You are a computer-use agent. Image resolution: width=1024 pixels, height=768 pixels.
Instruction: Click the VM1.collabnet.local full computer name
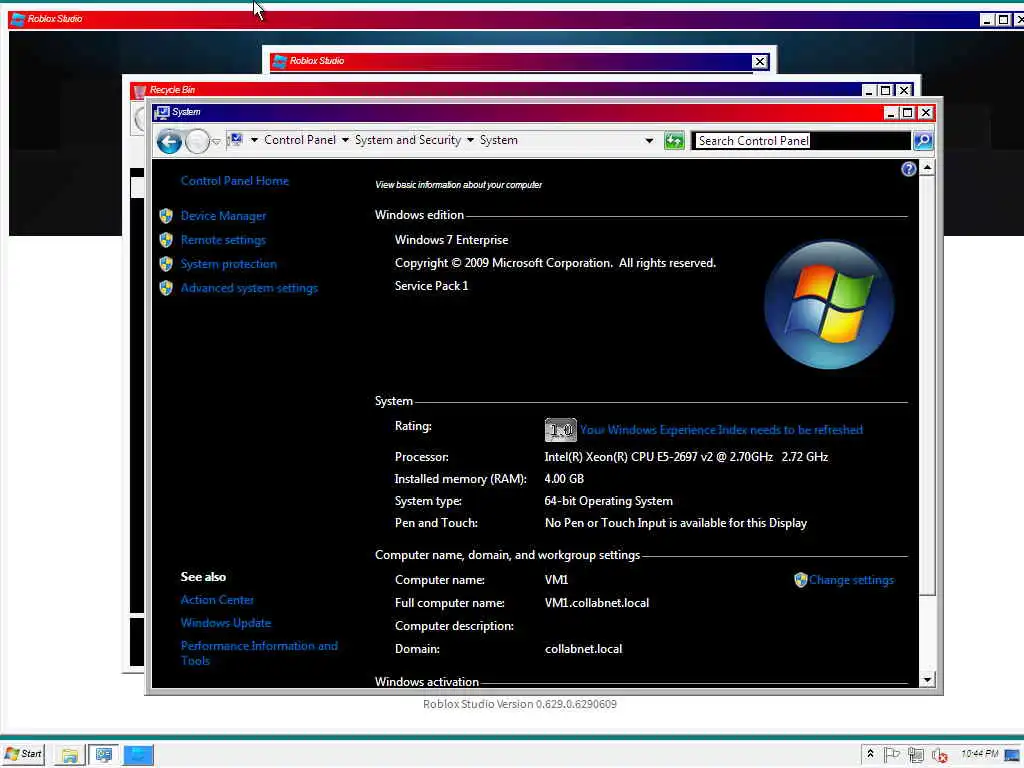pyautogui.click(x=597, y=603)
